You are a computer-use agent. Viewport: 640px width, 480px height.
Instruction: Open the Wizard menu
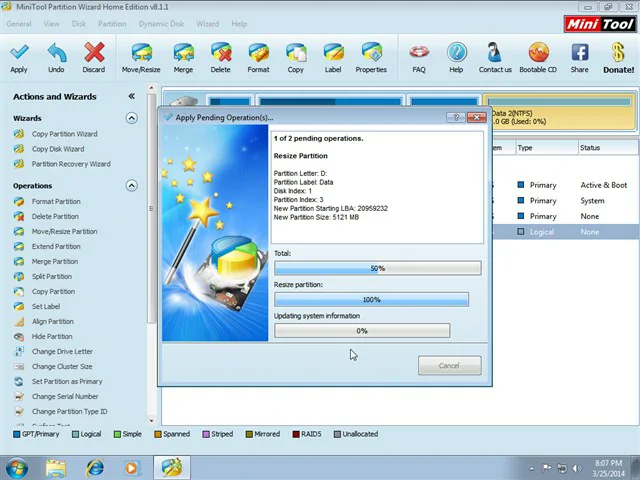[207, 24]
